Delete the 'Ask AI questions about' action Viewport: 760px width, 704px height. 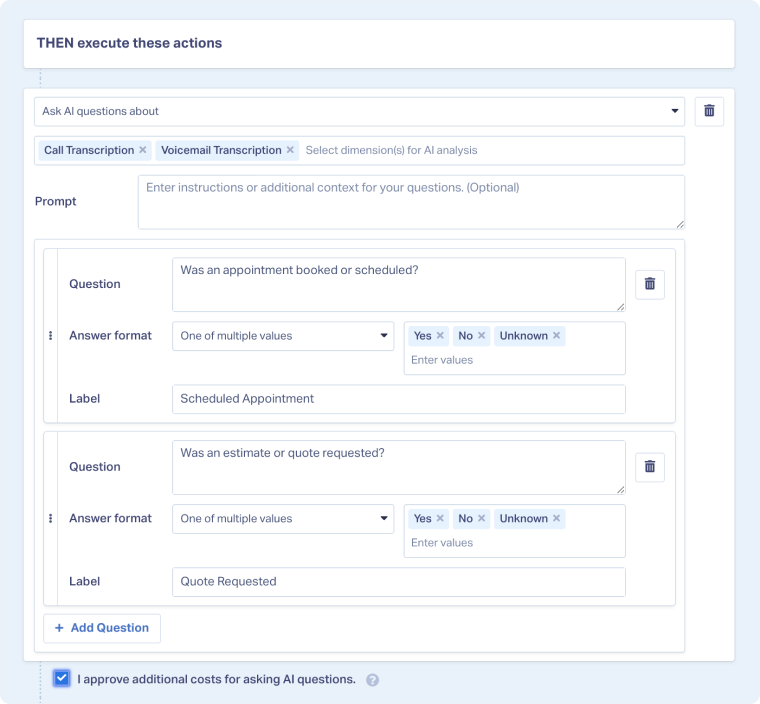pyautogui.click(x=709, y=111)
